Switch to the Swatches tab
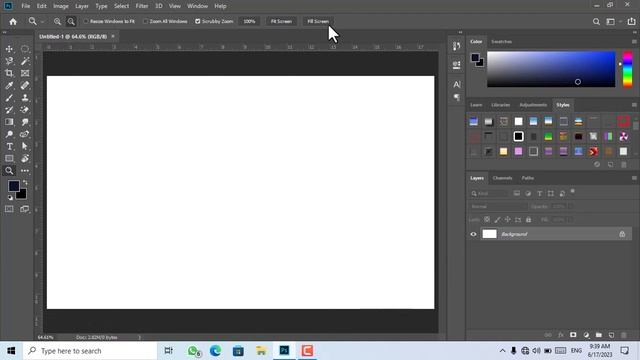 (x=501, y=42)
